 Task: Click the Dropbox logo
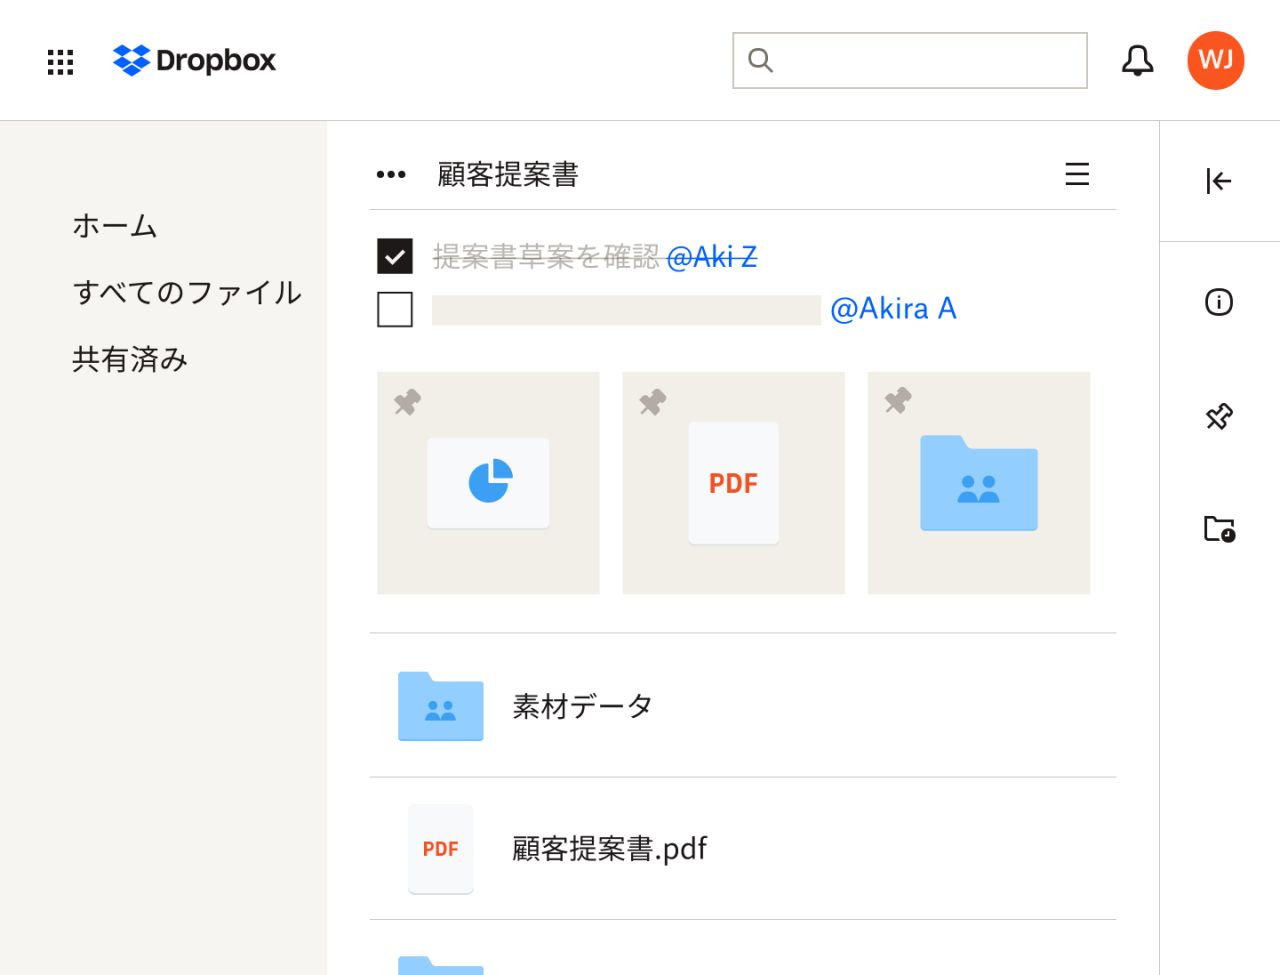tap(195, 60)
